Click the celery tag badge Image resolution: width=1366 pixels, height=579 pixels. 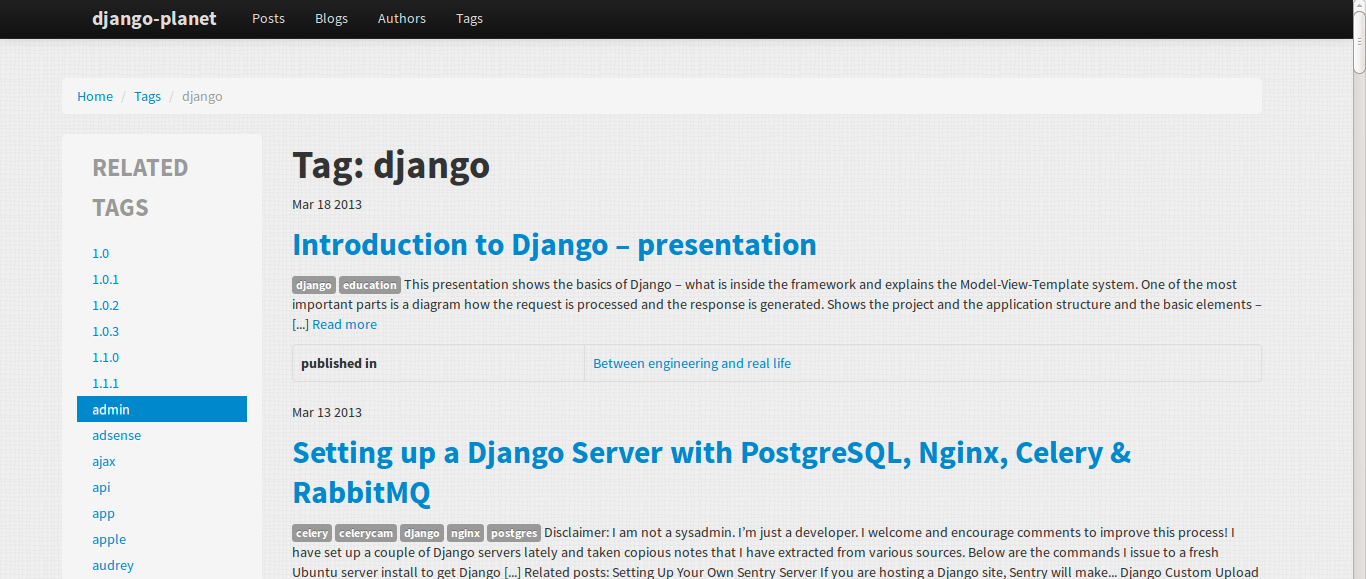coord(312,533)
